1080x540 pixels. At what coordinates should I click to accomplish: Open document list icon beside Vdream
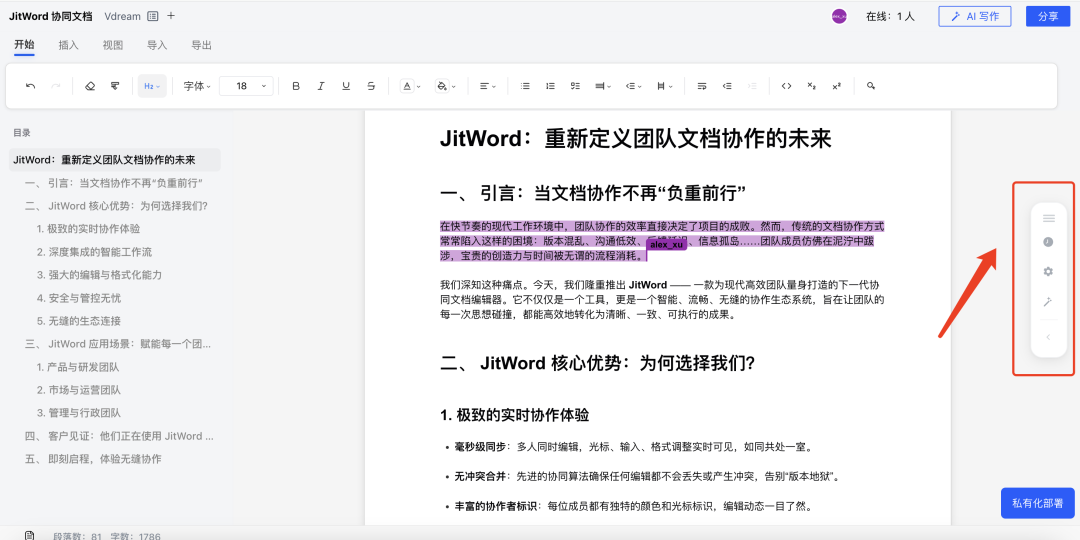(x=153, y=16)
